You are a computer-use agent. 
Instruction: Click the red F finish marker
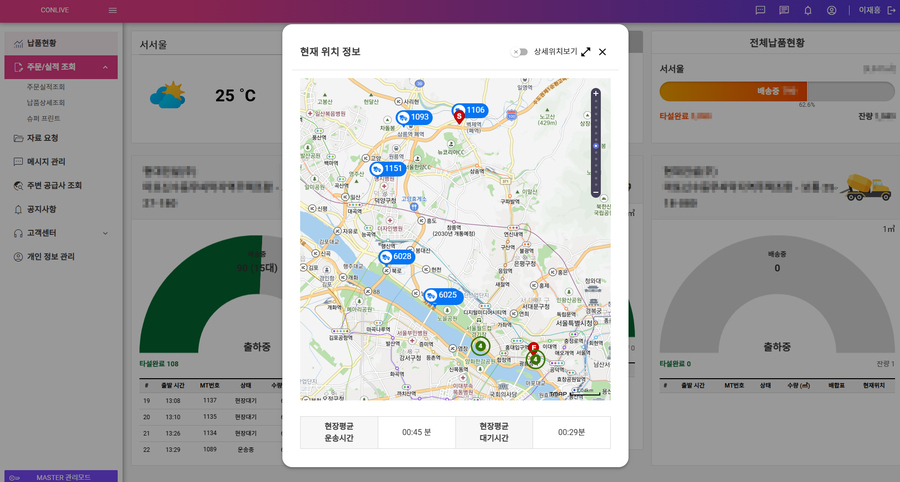point(534,346)
